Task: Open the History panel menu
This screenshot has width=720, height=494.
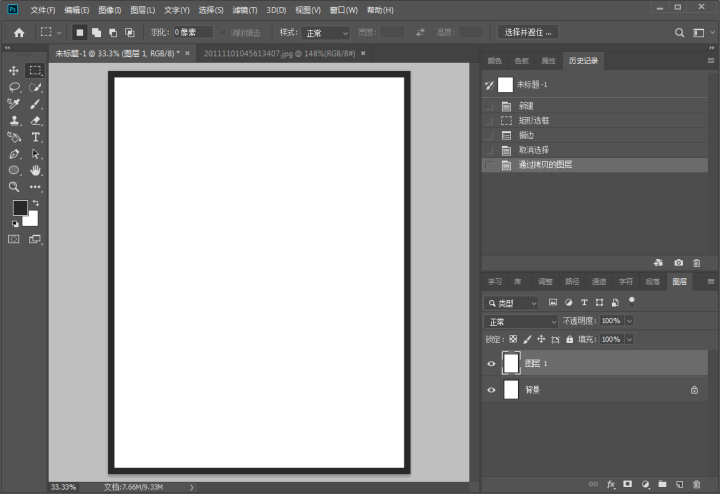Action: pyautogui.click(x=711, y=61)
